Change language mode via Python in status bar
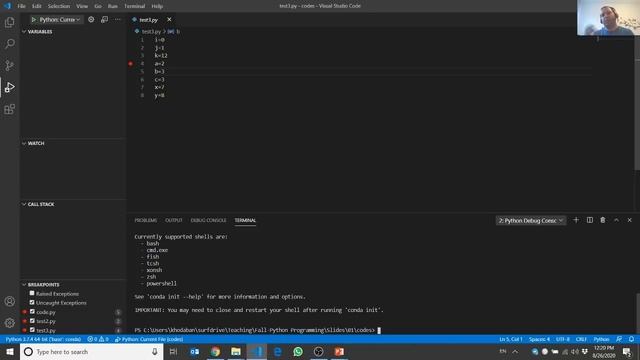The image size is (640, 360). (601, 339)
